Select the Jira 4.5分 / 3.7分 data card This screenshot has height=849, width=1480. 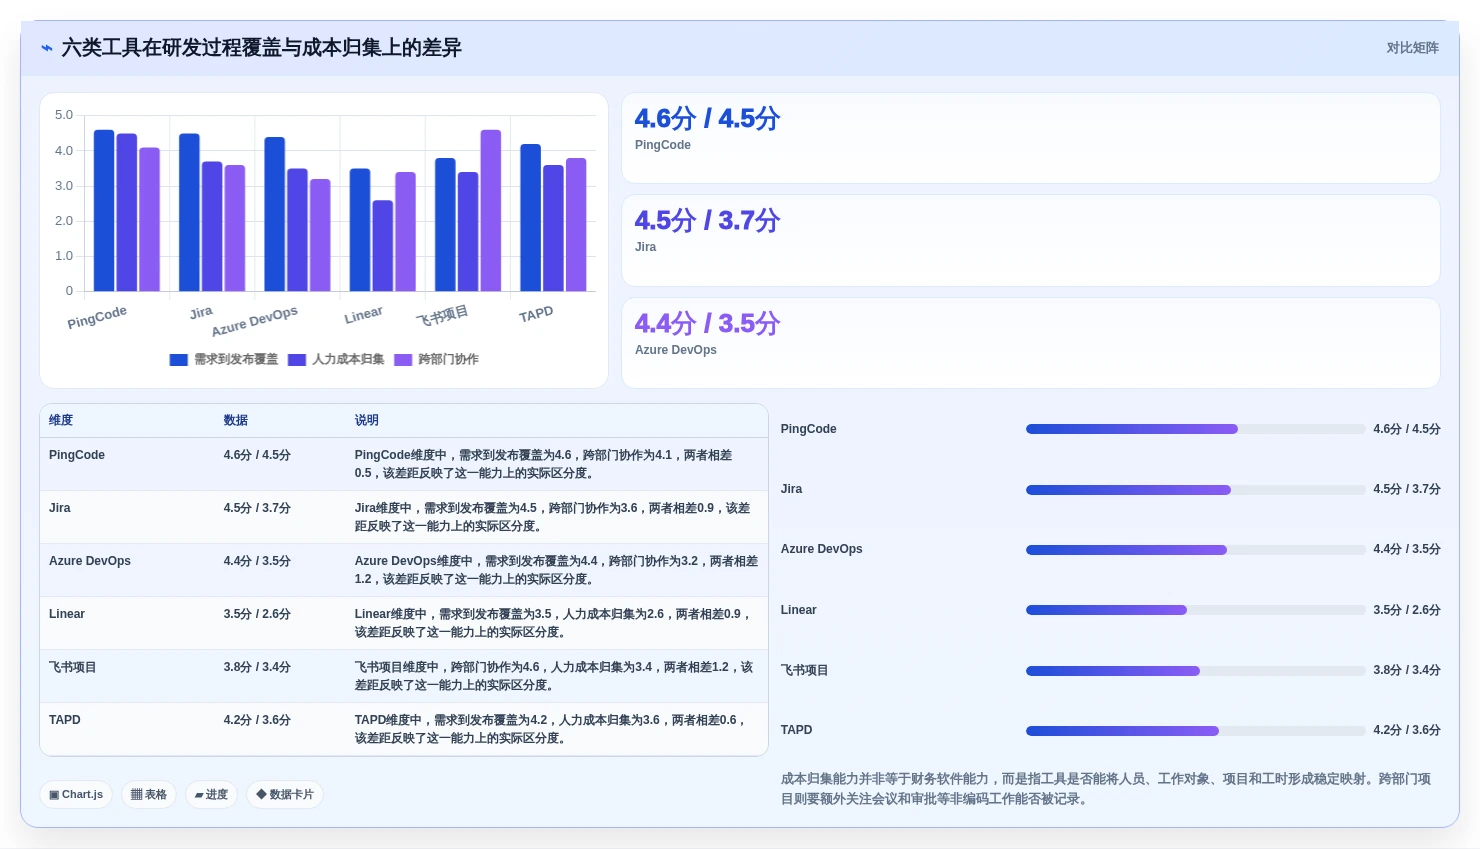coord(1031,241)
